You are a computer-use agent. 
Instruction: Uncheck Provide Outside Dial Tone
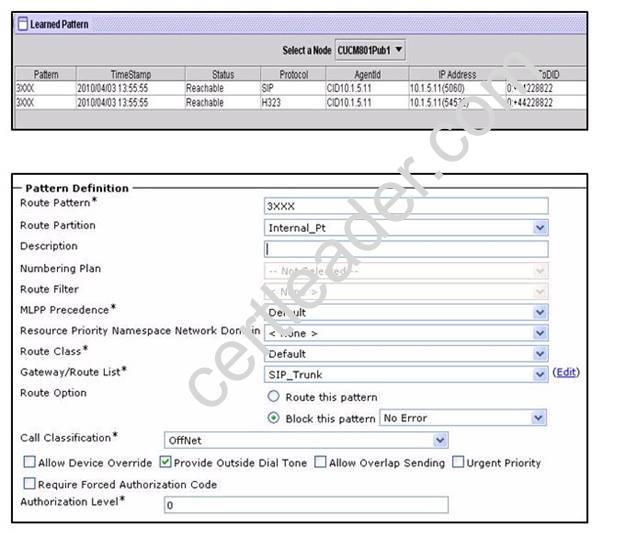pos(165,462)
